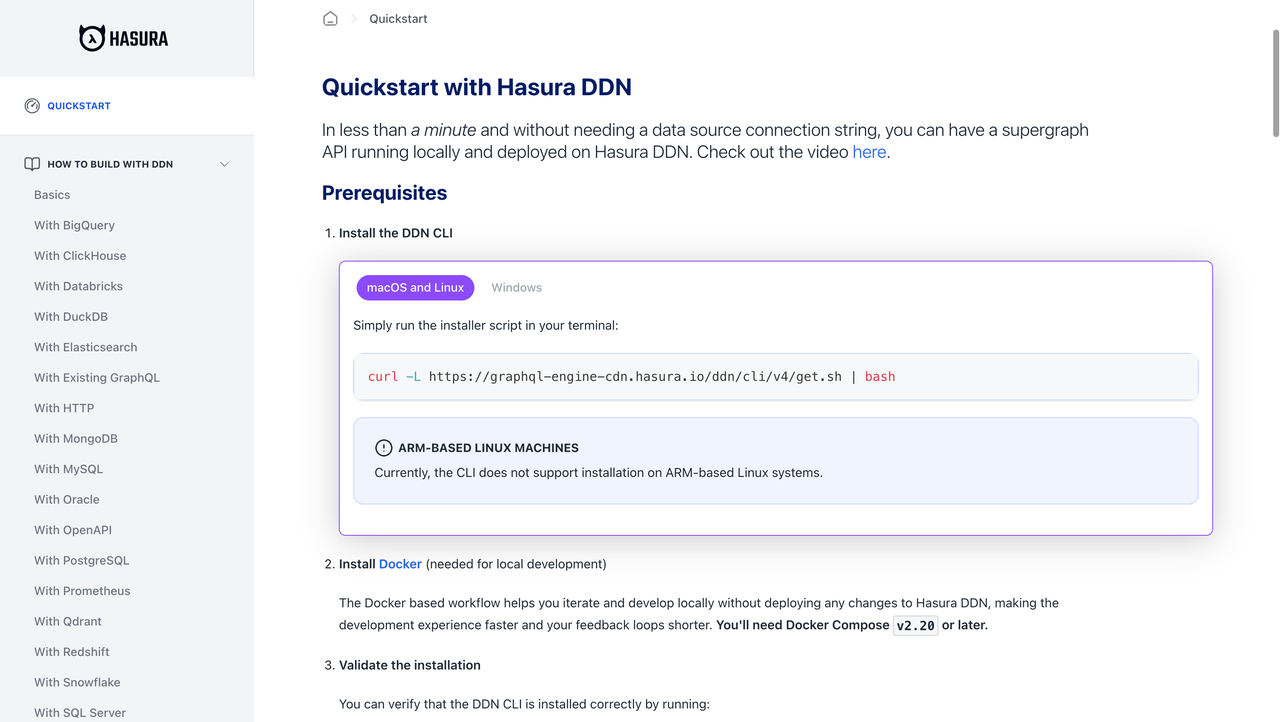This screenshot has height=722, width=1280.
Task: Open Quickstart in the sidebar
Action: pyautogui.click(x=79, y=106)
